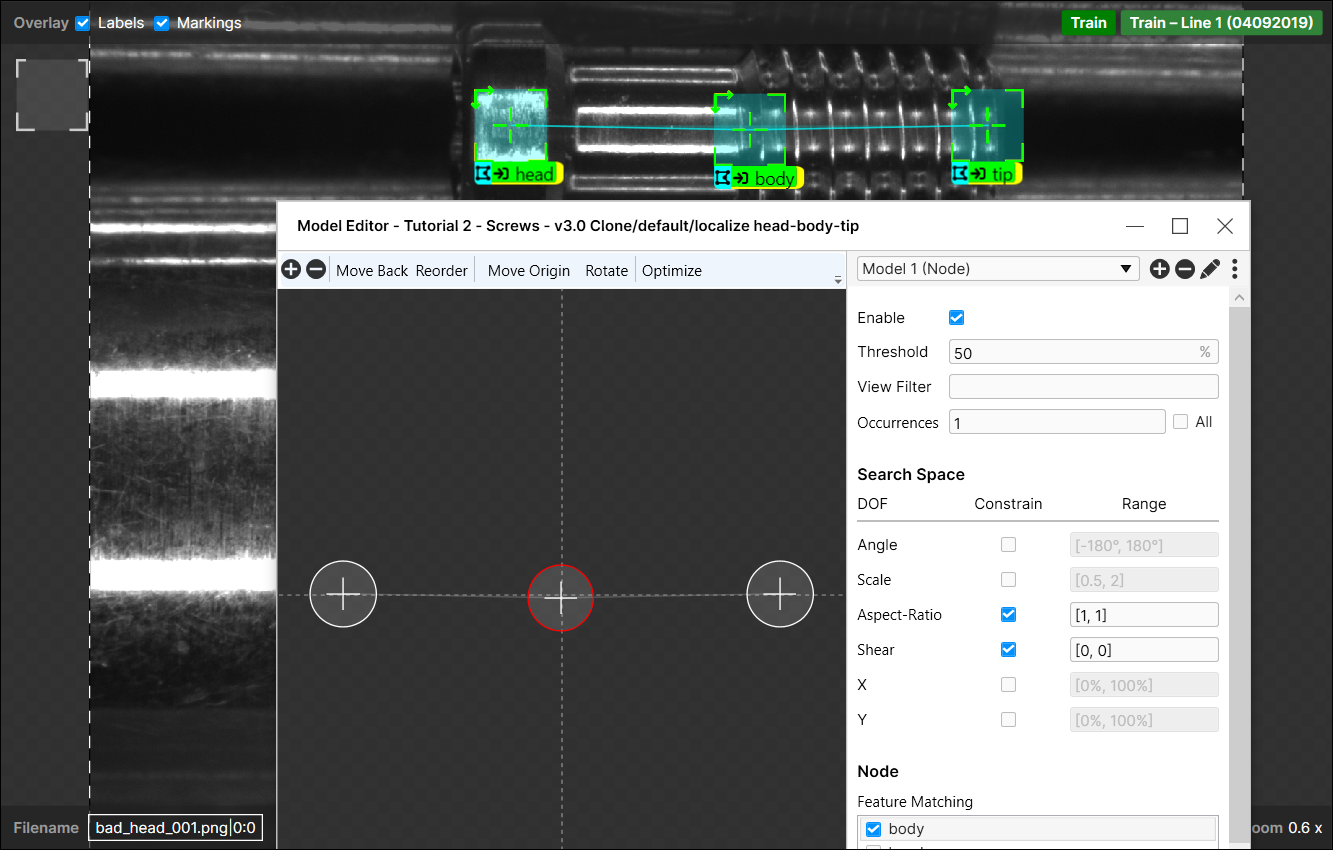This screenshot has height=850, width=1333.
Task: Click the scrollbar up arrow in properties panel
Action: 1239,298
